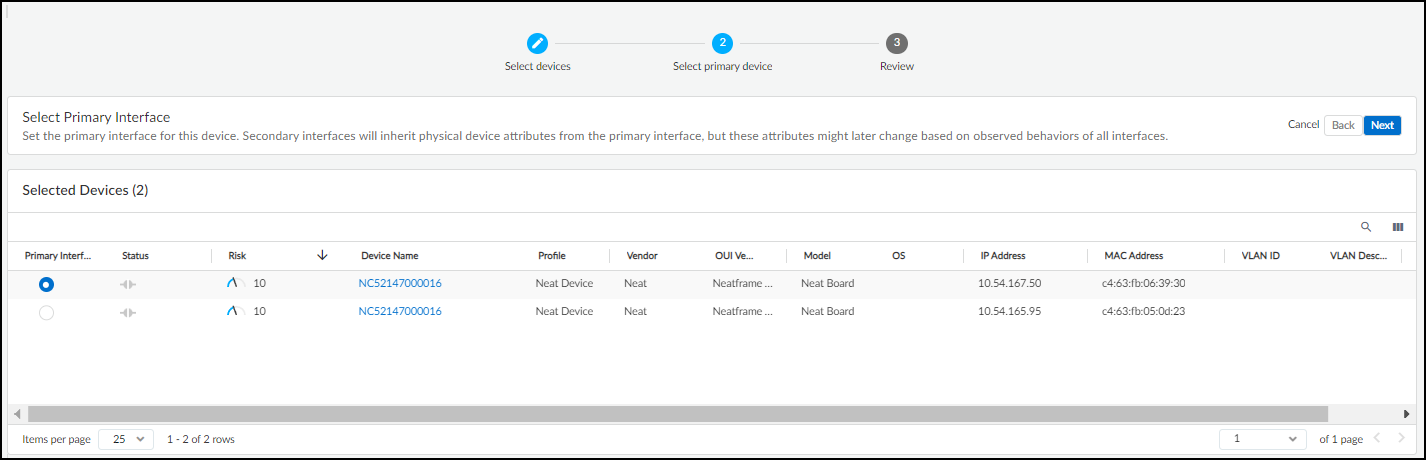Image resolution: width=1426 pixels, height=460 pixels.
Task: Select primary interface radio for 10.54.165.95
Action: tap(46, 313)
